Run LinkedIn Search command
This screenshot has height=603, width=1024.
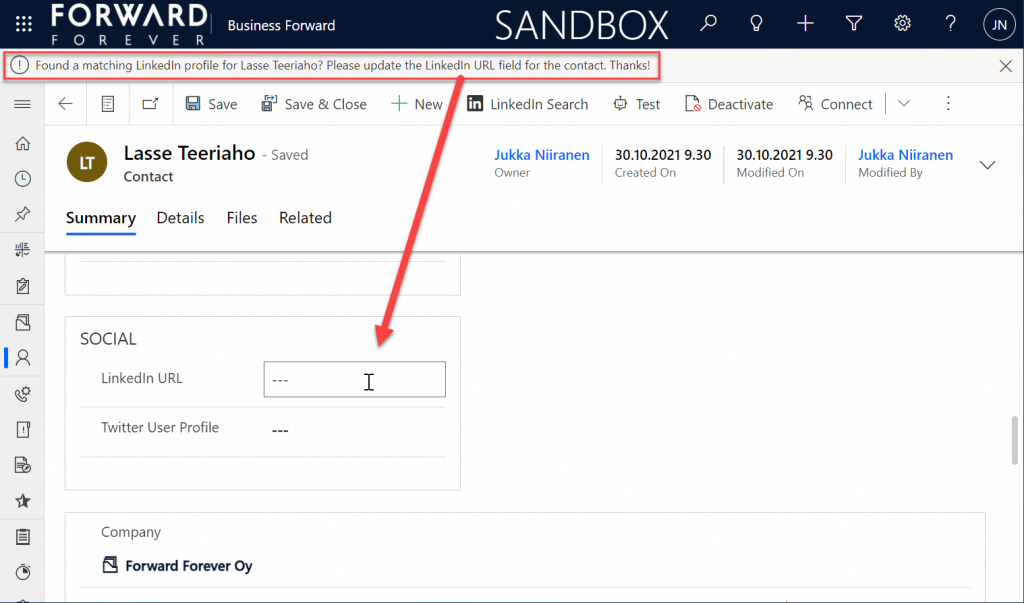(x=528, y=104)
